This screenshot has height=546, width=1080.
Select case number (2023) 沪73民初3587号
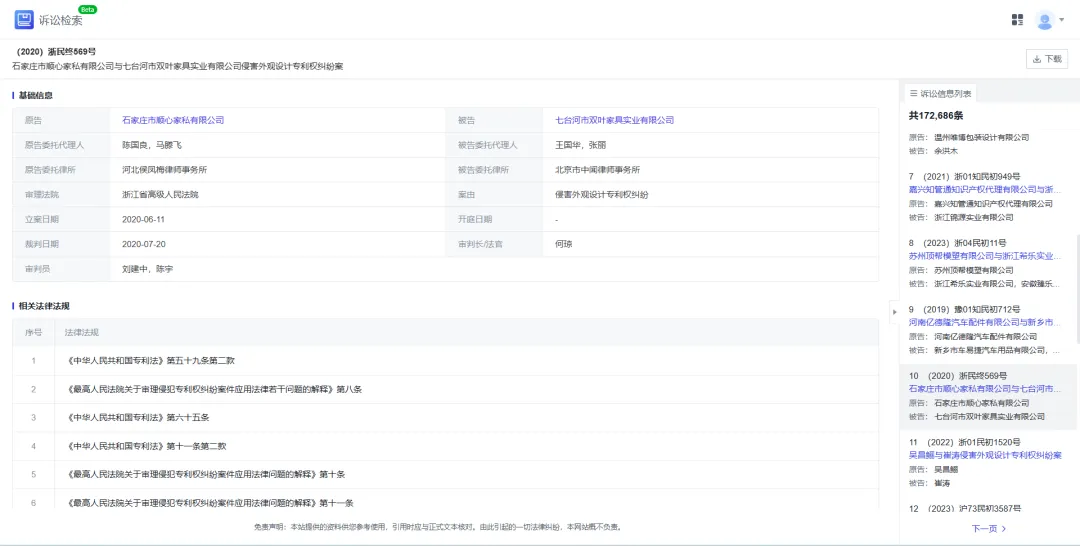click(x=977, y=509)
